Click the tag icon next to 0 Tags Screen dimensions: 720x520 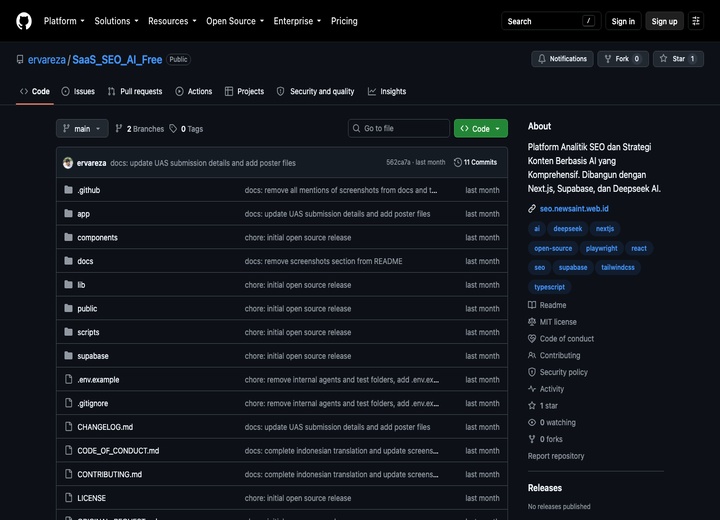pos(173,129)
